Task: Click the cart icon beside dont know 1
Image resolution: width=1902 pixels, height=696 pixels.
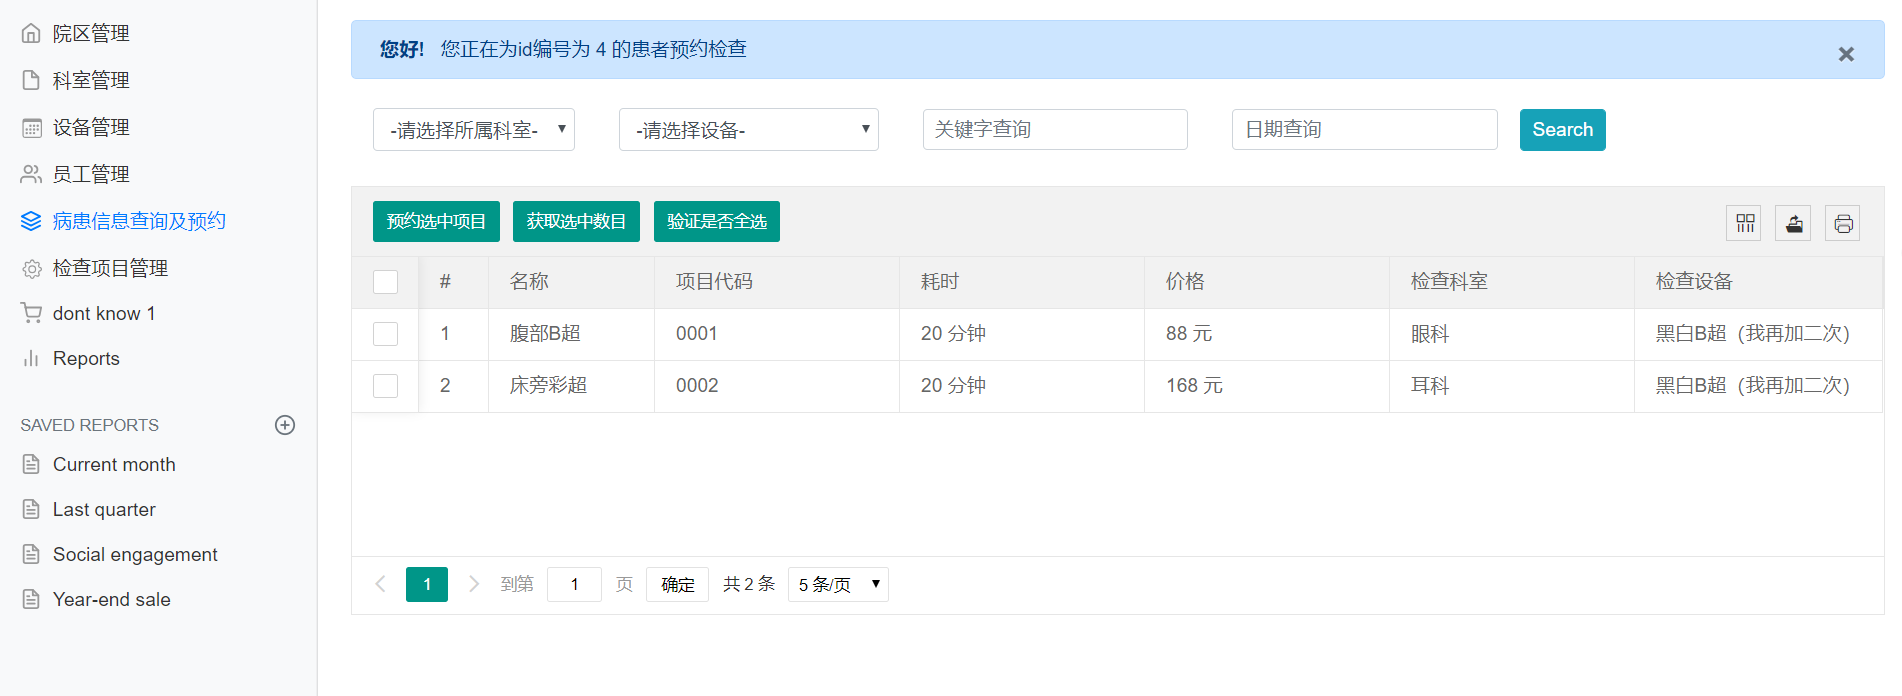Action: 31,313
